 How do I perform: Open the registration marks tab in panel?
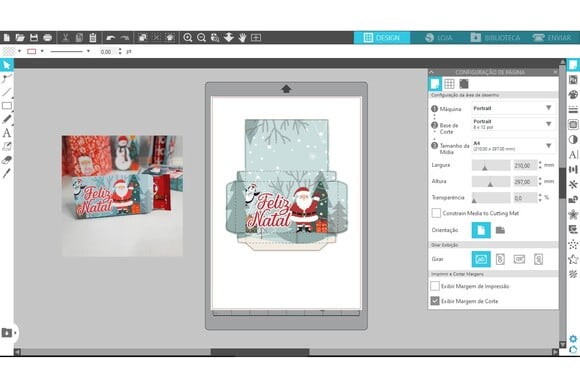click(x=464, y=84)
